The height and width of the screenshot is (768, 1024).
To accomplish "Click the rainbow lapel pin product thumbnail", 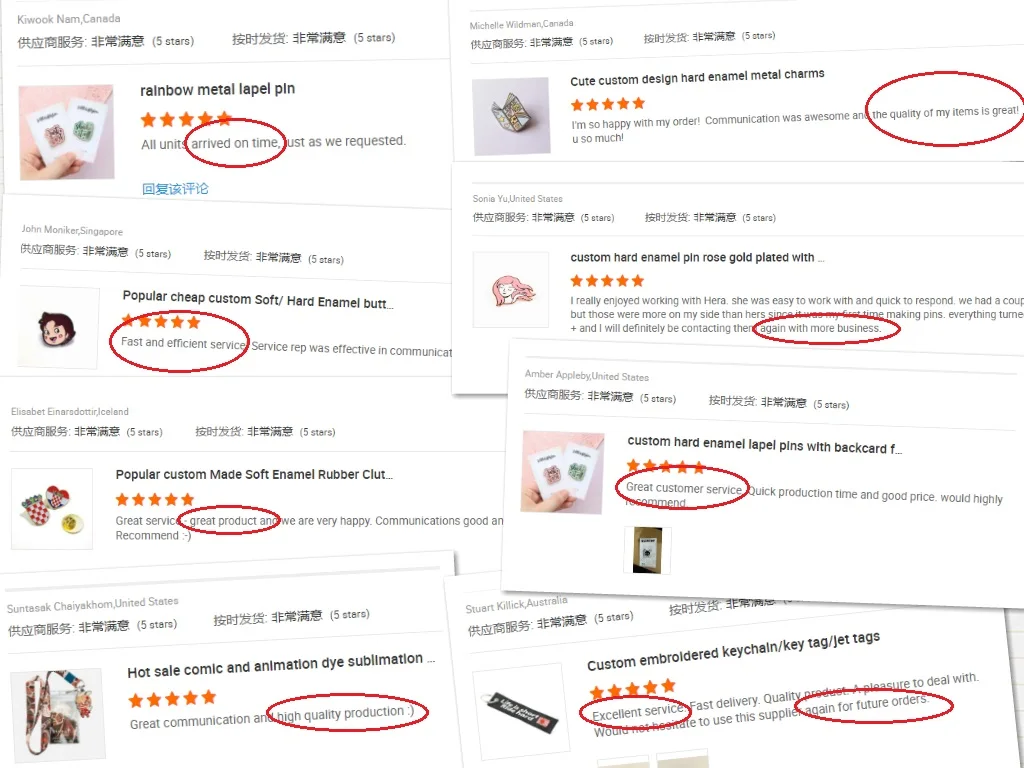I will coord(67,132).
